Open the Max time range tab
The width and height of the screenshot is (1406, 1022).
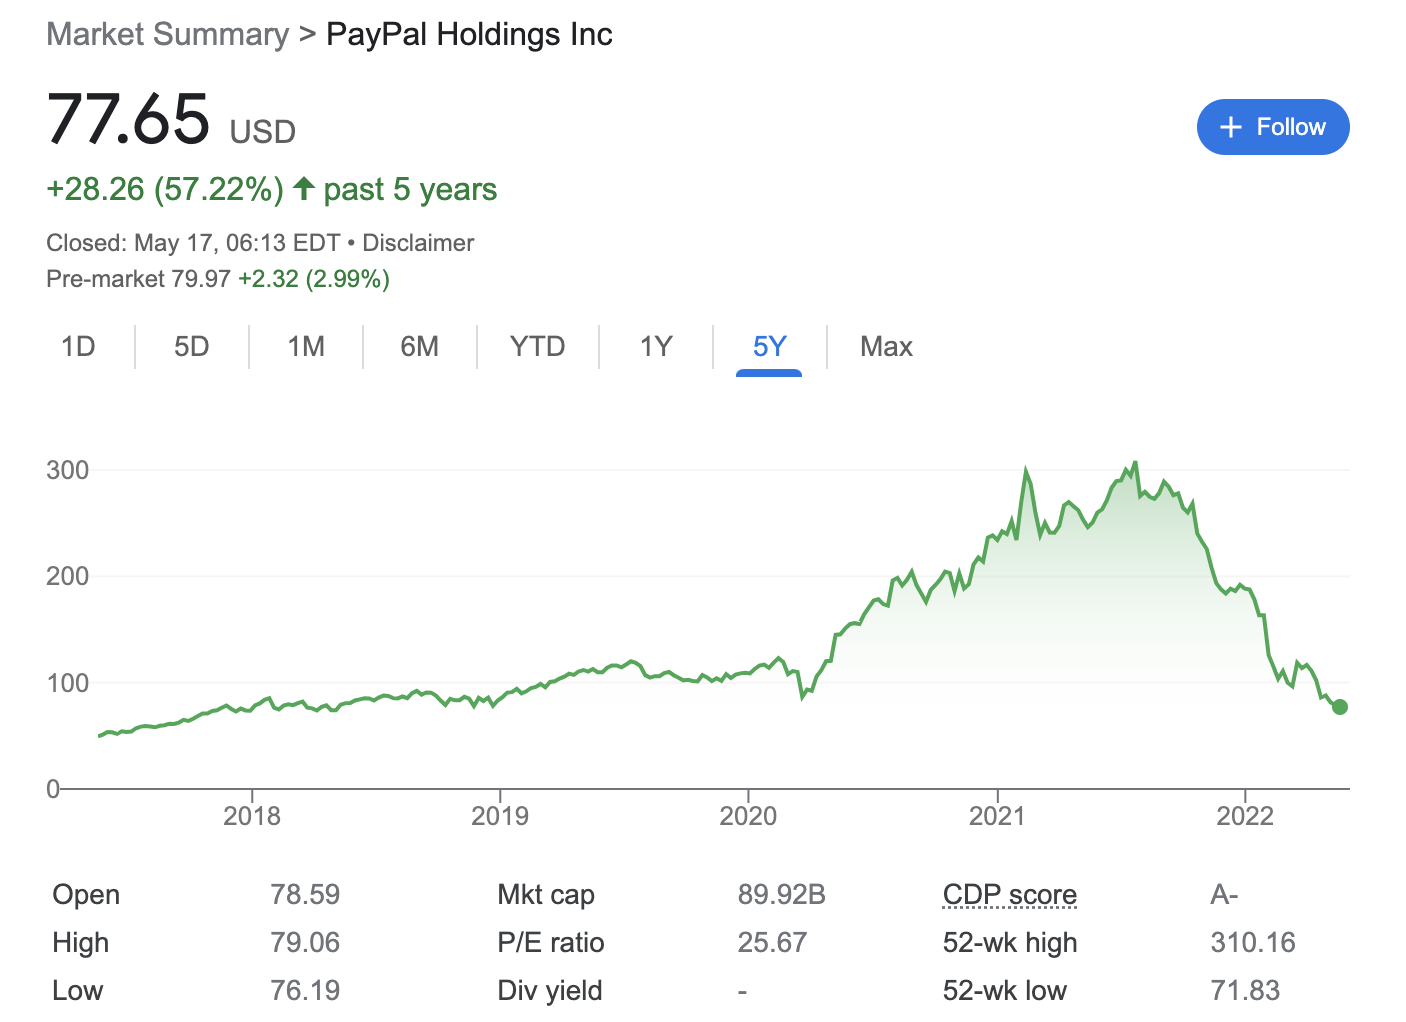[x=887, y=347]
